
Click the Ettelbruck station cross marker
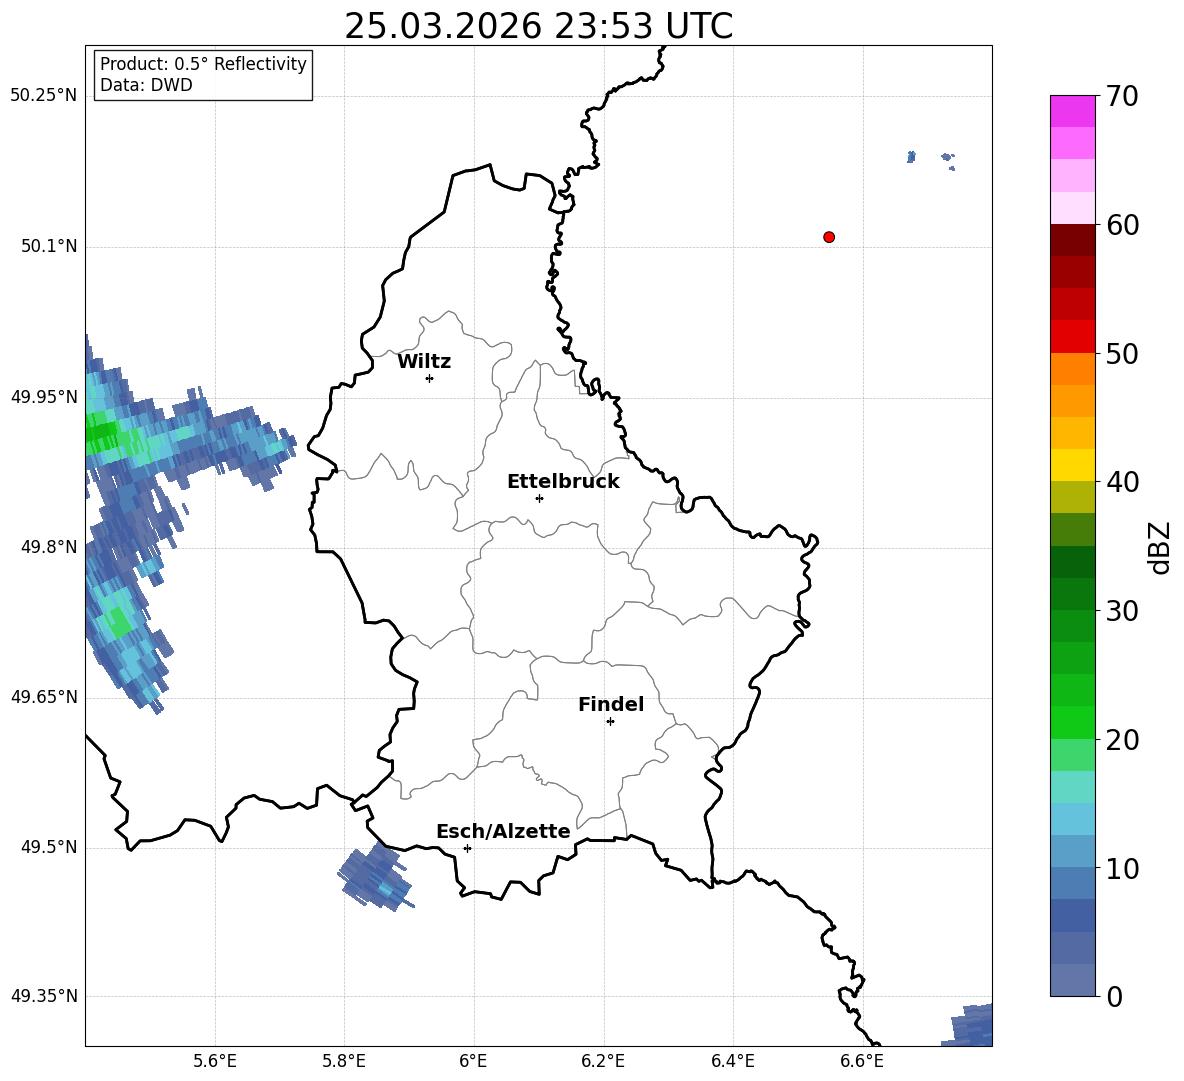pos(539,498)
